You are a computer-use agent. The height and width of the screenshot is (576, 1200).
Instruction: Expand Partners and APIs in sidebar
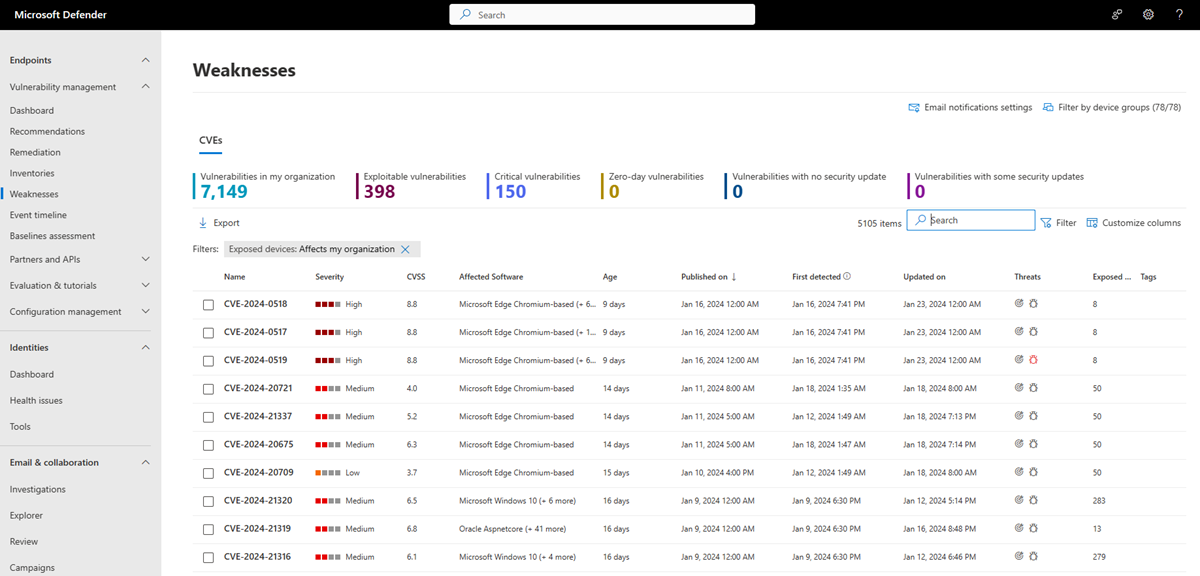pyautogui.click(x=145, y=259)
